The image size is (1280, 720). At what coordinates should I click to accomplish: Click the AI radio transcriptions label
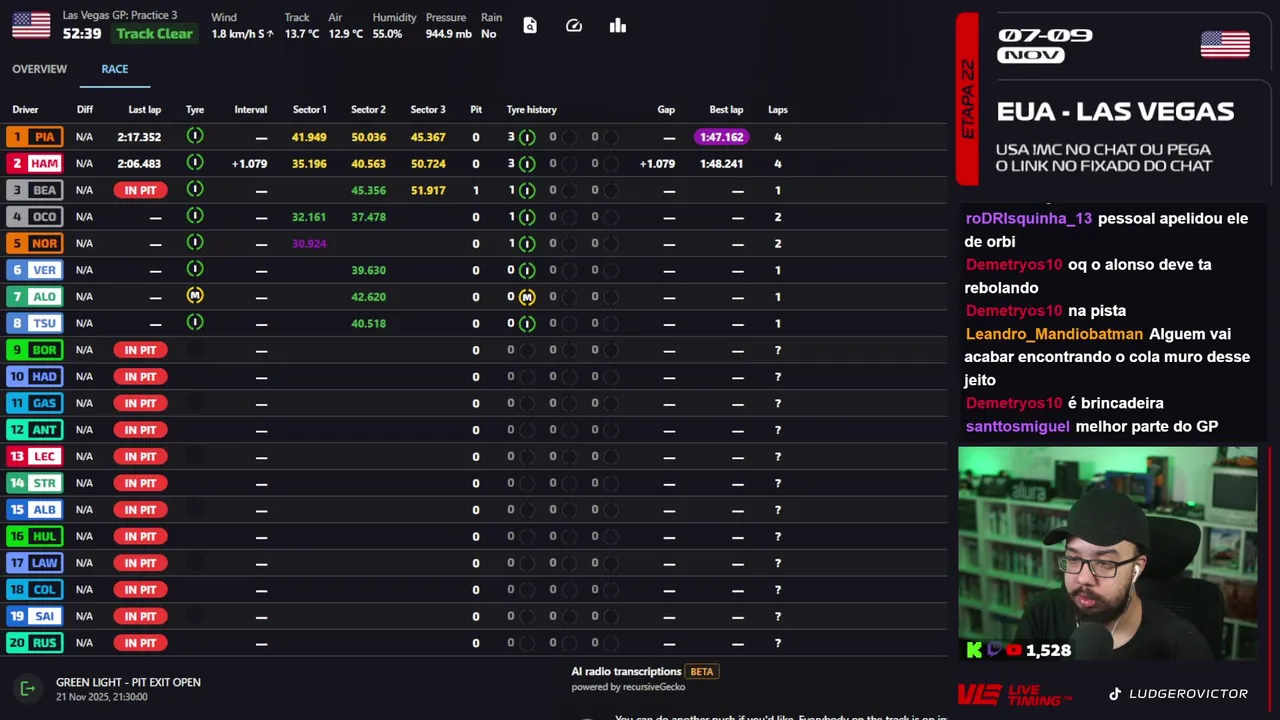point(626,672)
